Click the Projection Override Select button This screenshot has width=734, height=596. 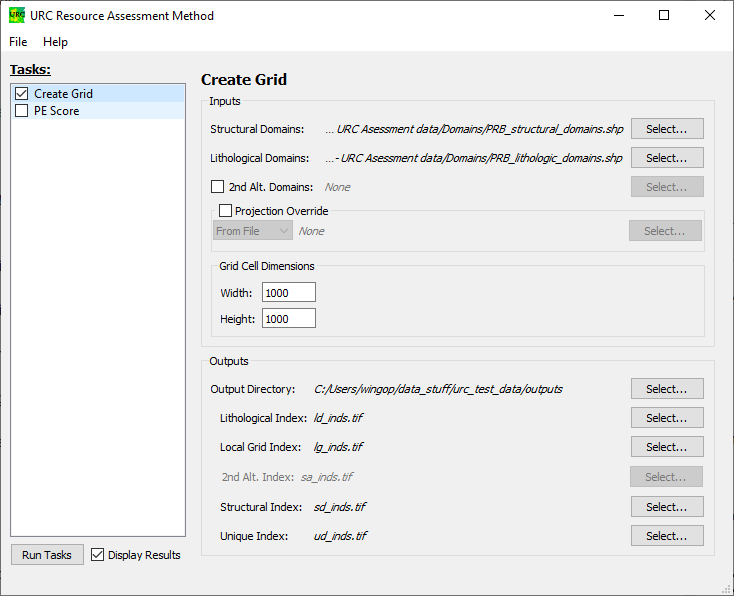665,231
